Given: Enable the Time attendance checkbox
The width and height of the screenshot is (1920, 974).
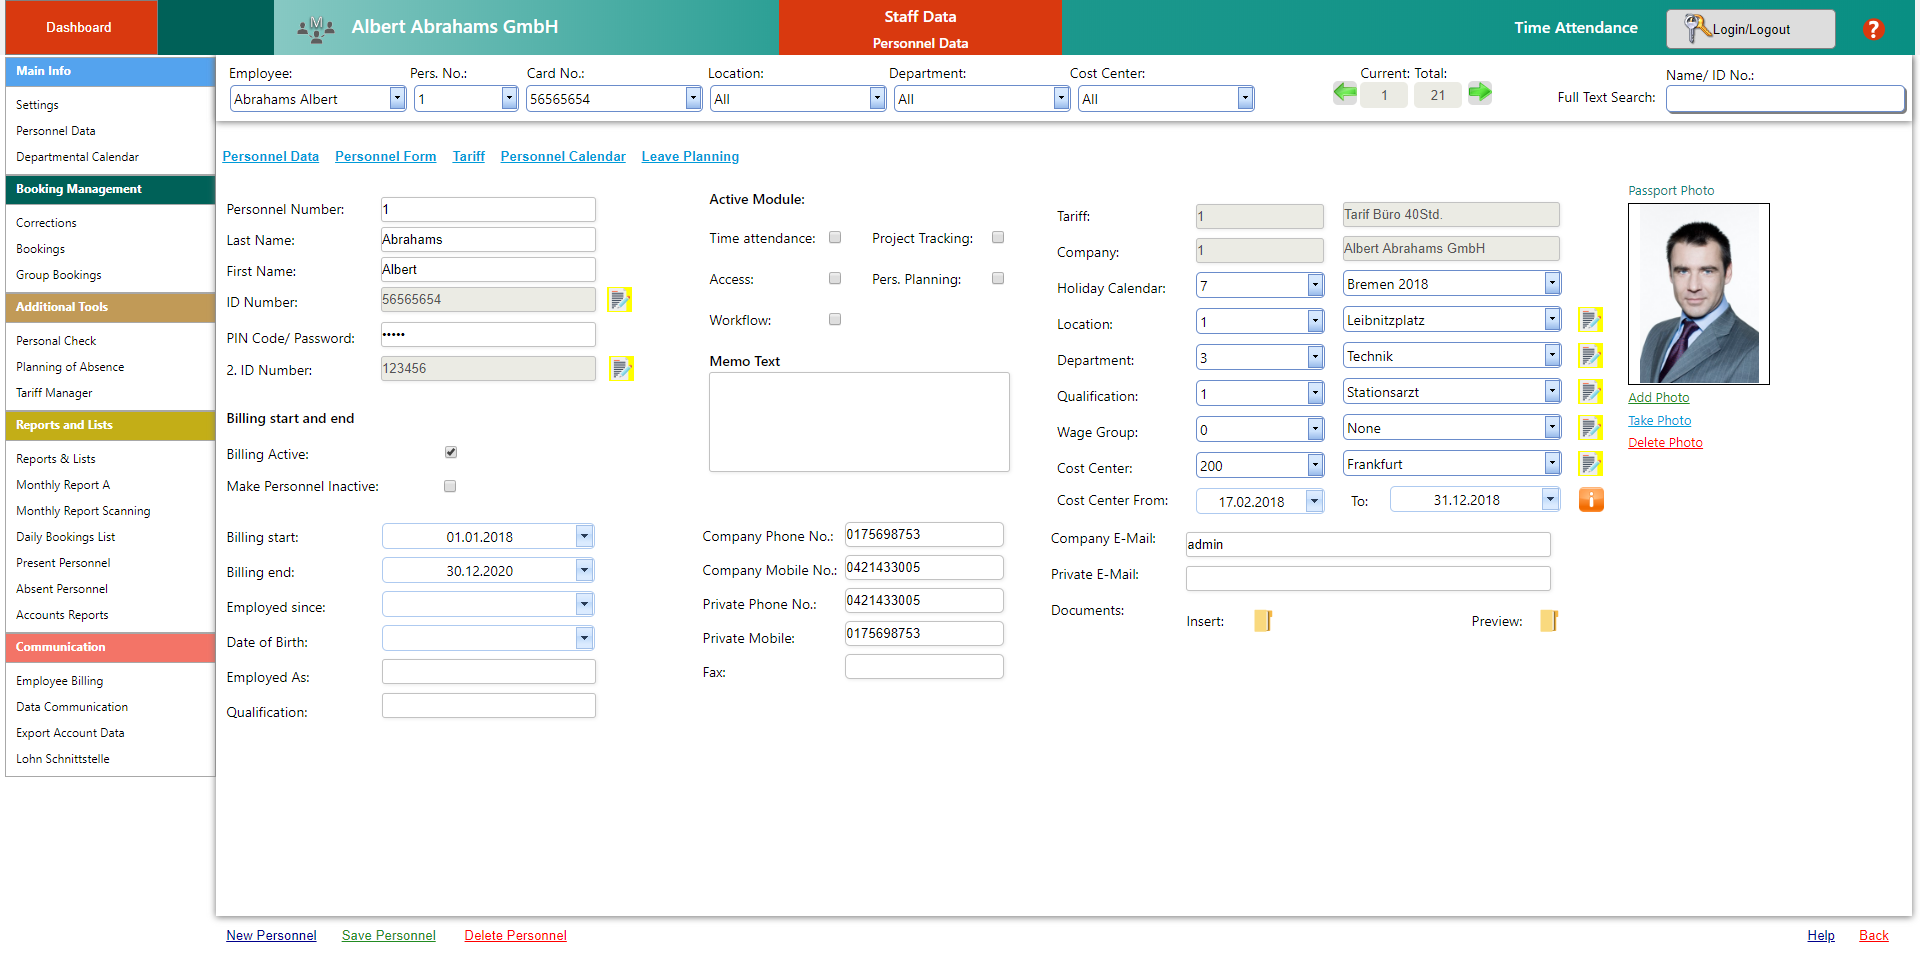Looking at the screenshot, I should point(835,238).
